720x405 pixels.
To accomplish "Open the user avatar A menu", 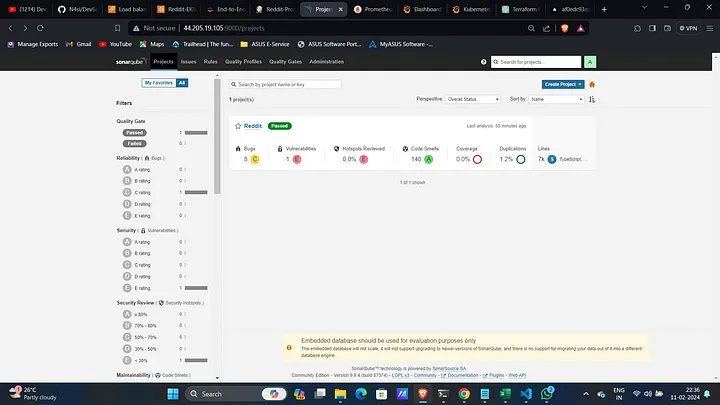I will [590, 62].
